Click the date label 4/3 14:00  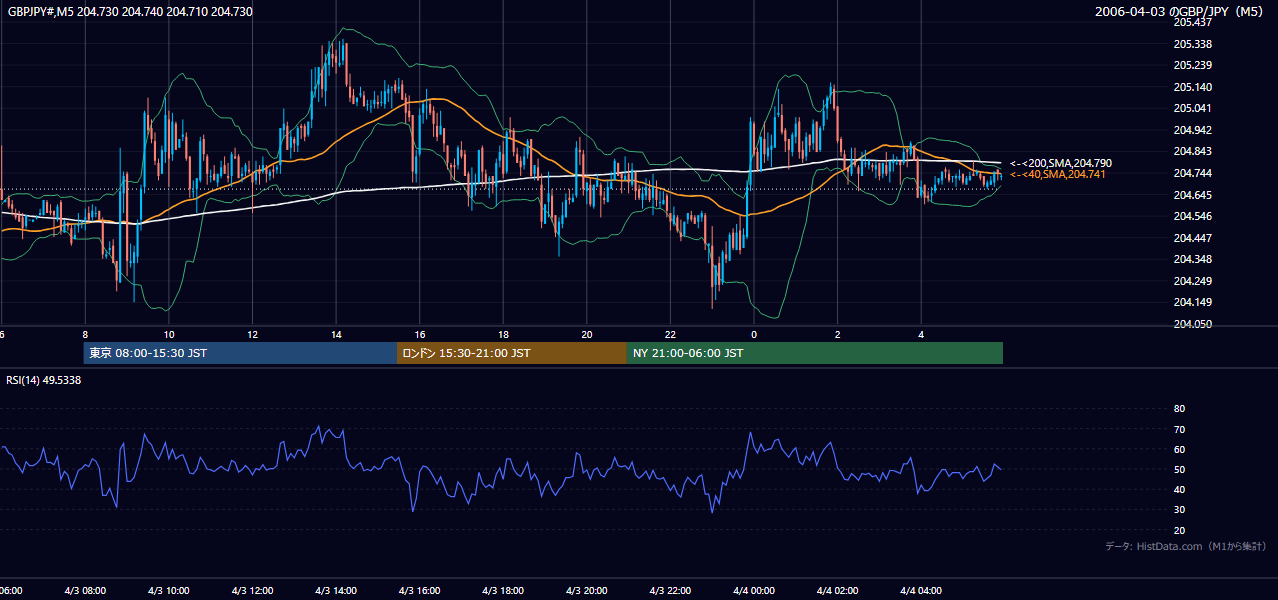336,591
